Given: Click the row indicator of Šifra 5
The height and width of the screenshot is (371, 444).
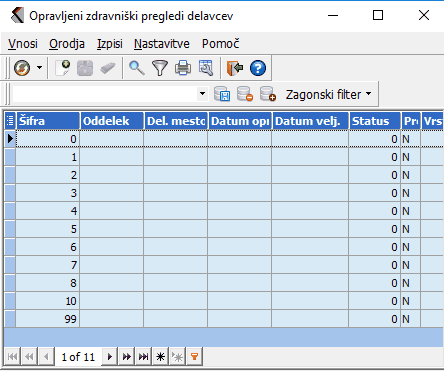Looking at the screenshot, I should pos(10,229).
